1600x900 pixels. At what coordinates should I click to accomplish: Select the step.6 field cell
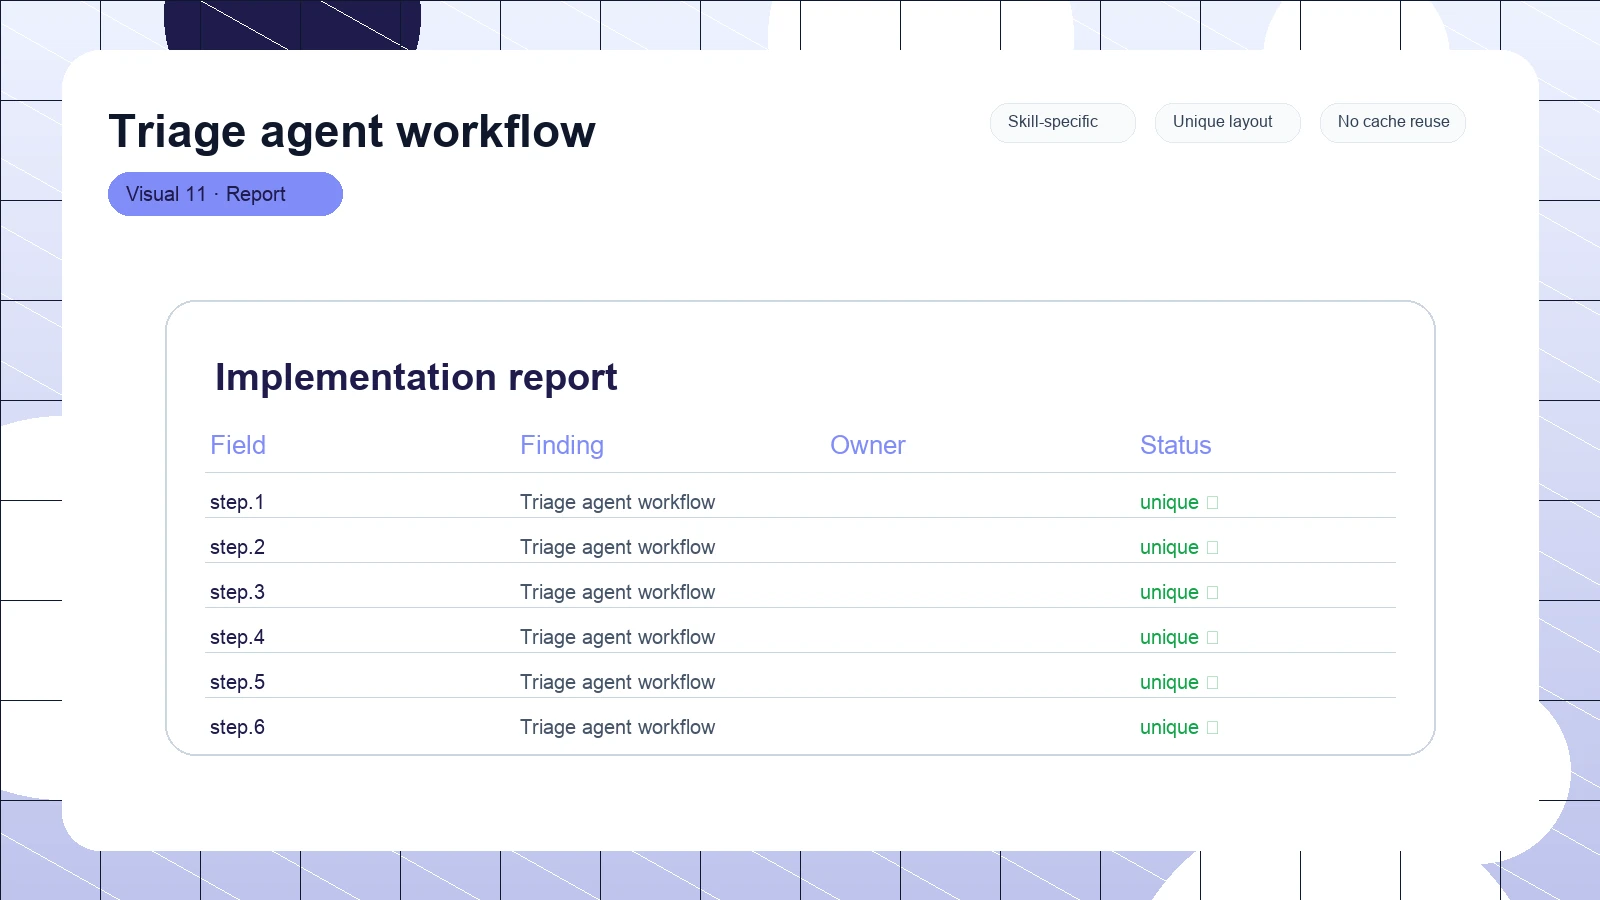coord(237,727)
